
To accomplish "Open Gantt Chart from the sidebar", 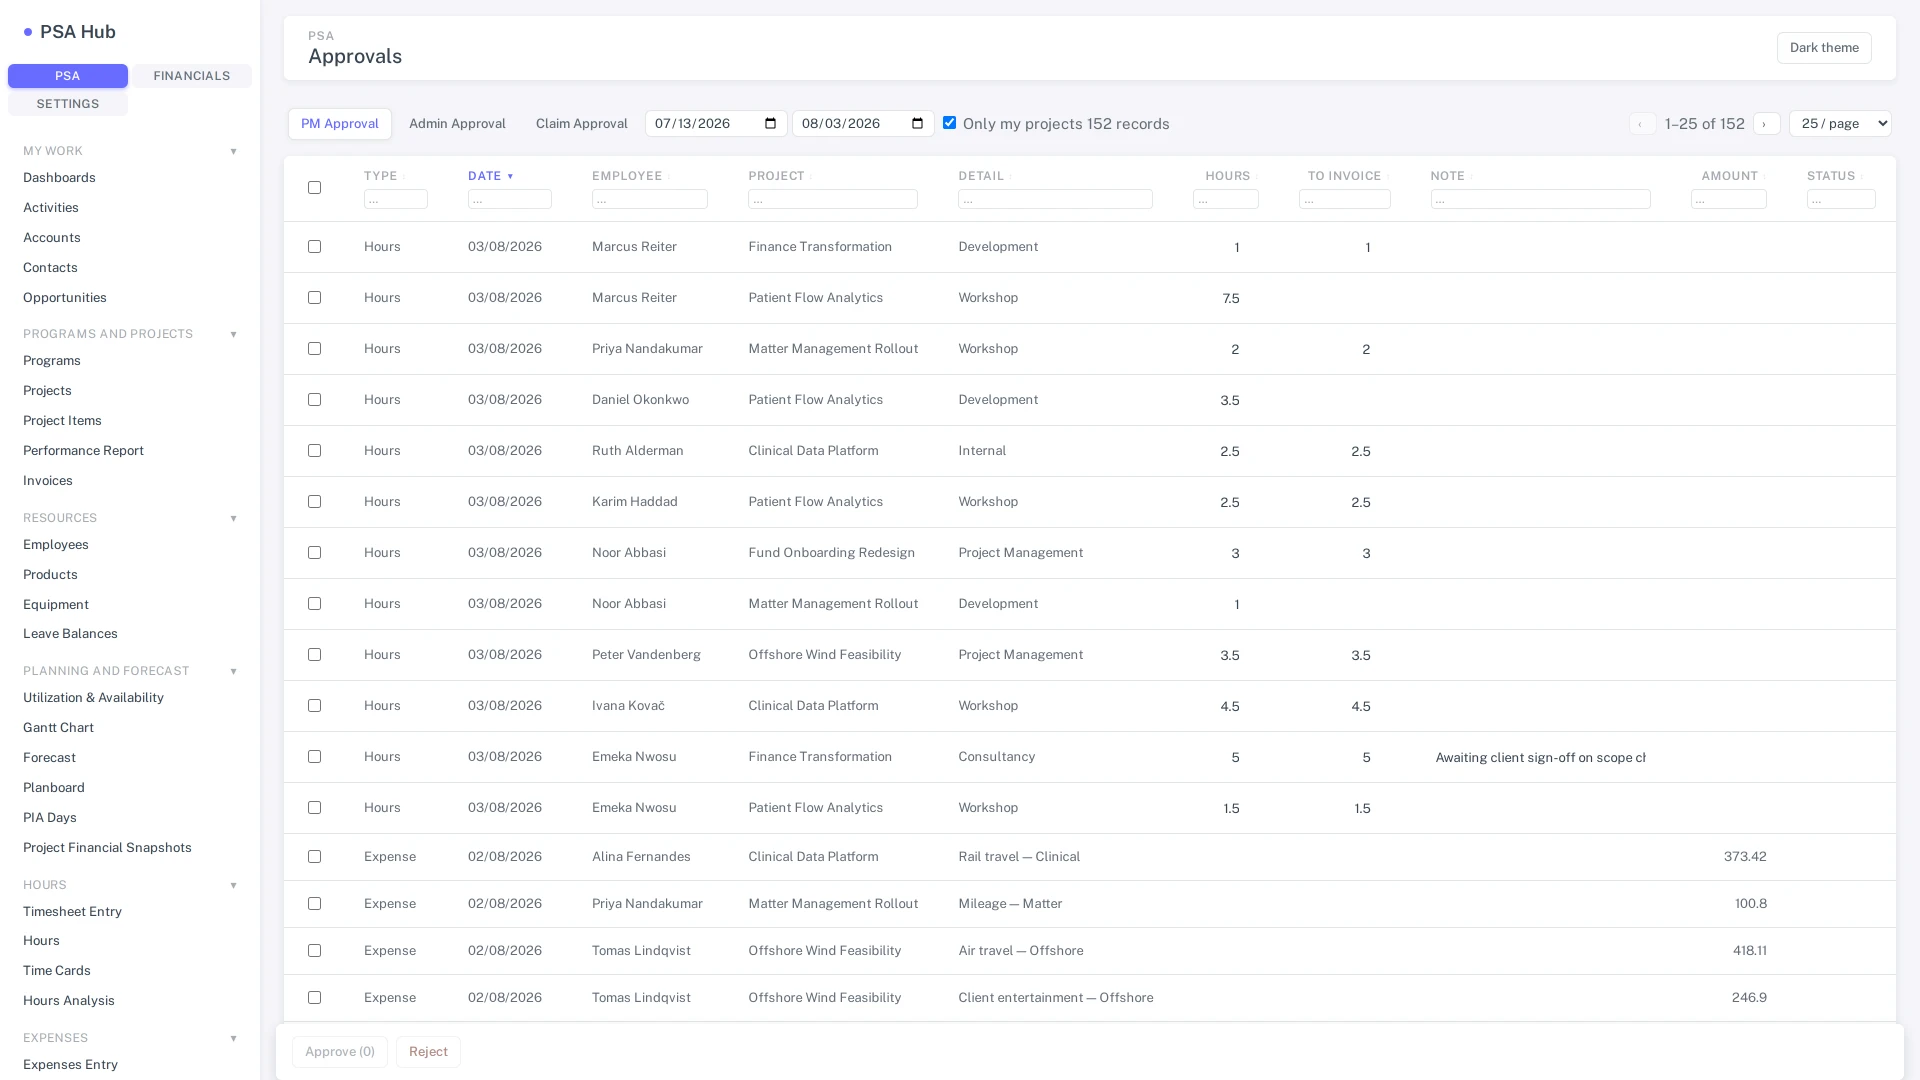I will pos(58,728).
